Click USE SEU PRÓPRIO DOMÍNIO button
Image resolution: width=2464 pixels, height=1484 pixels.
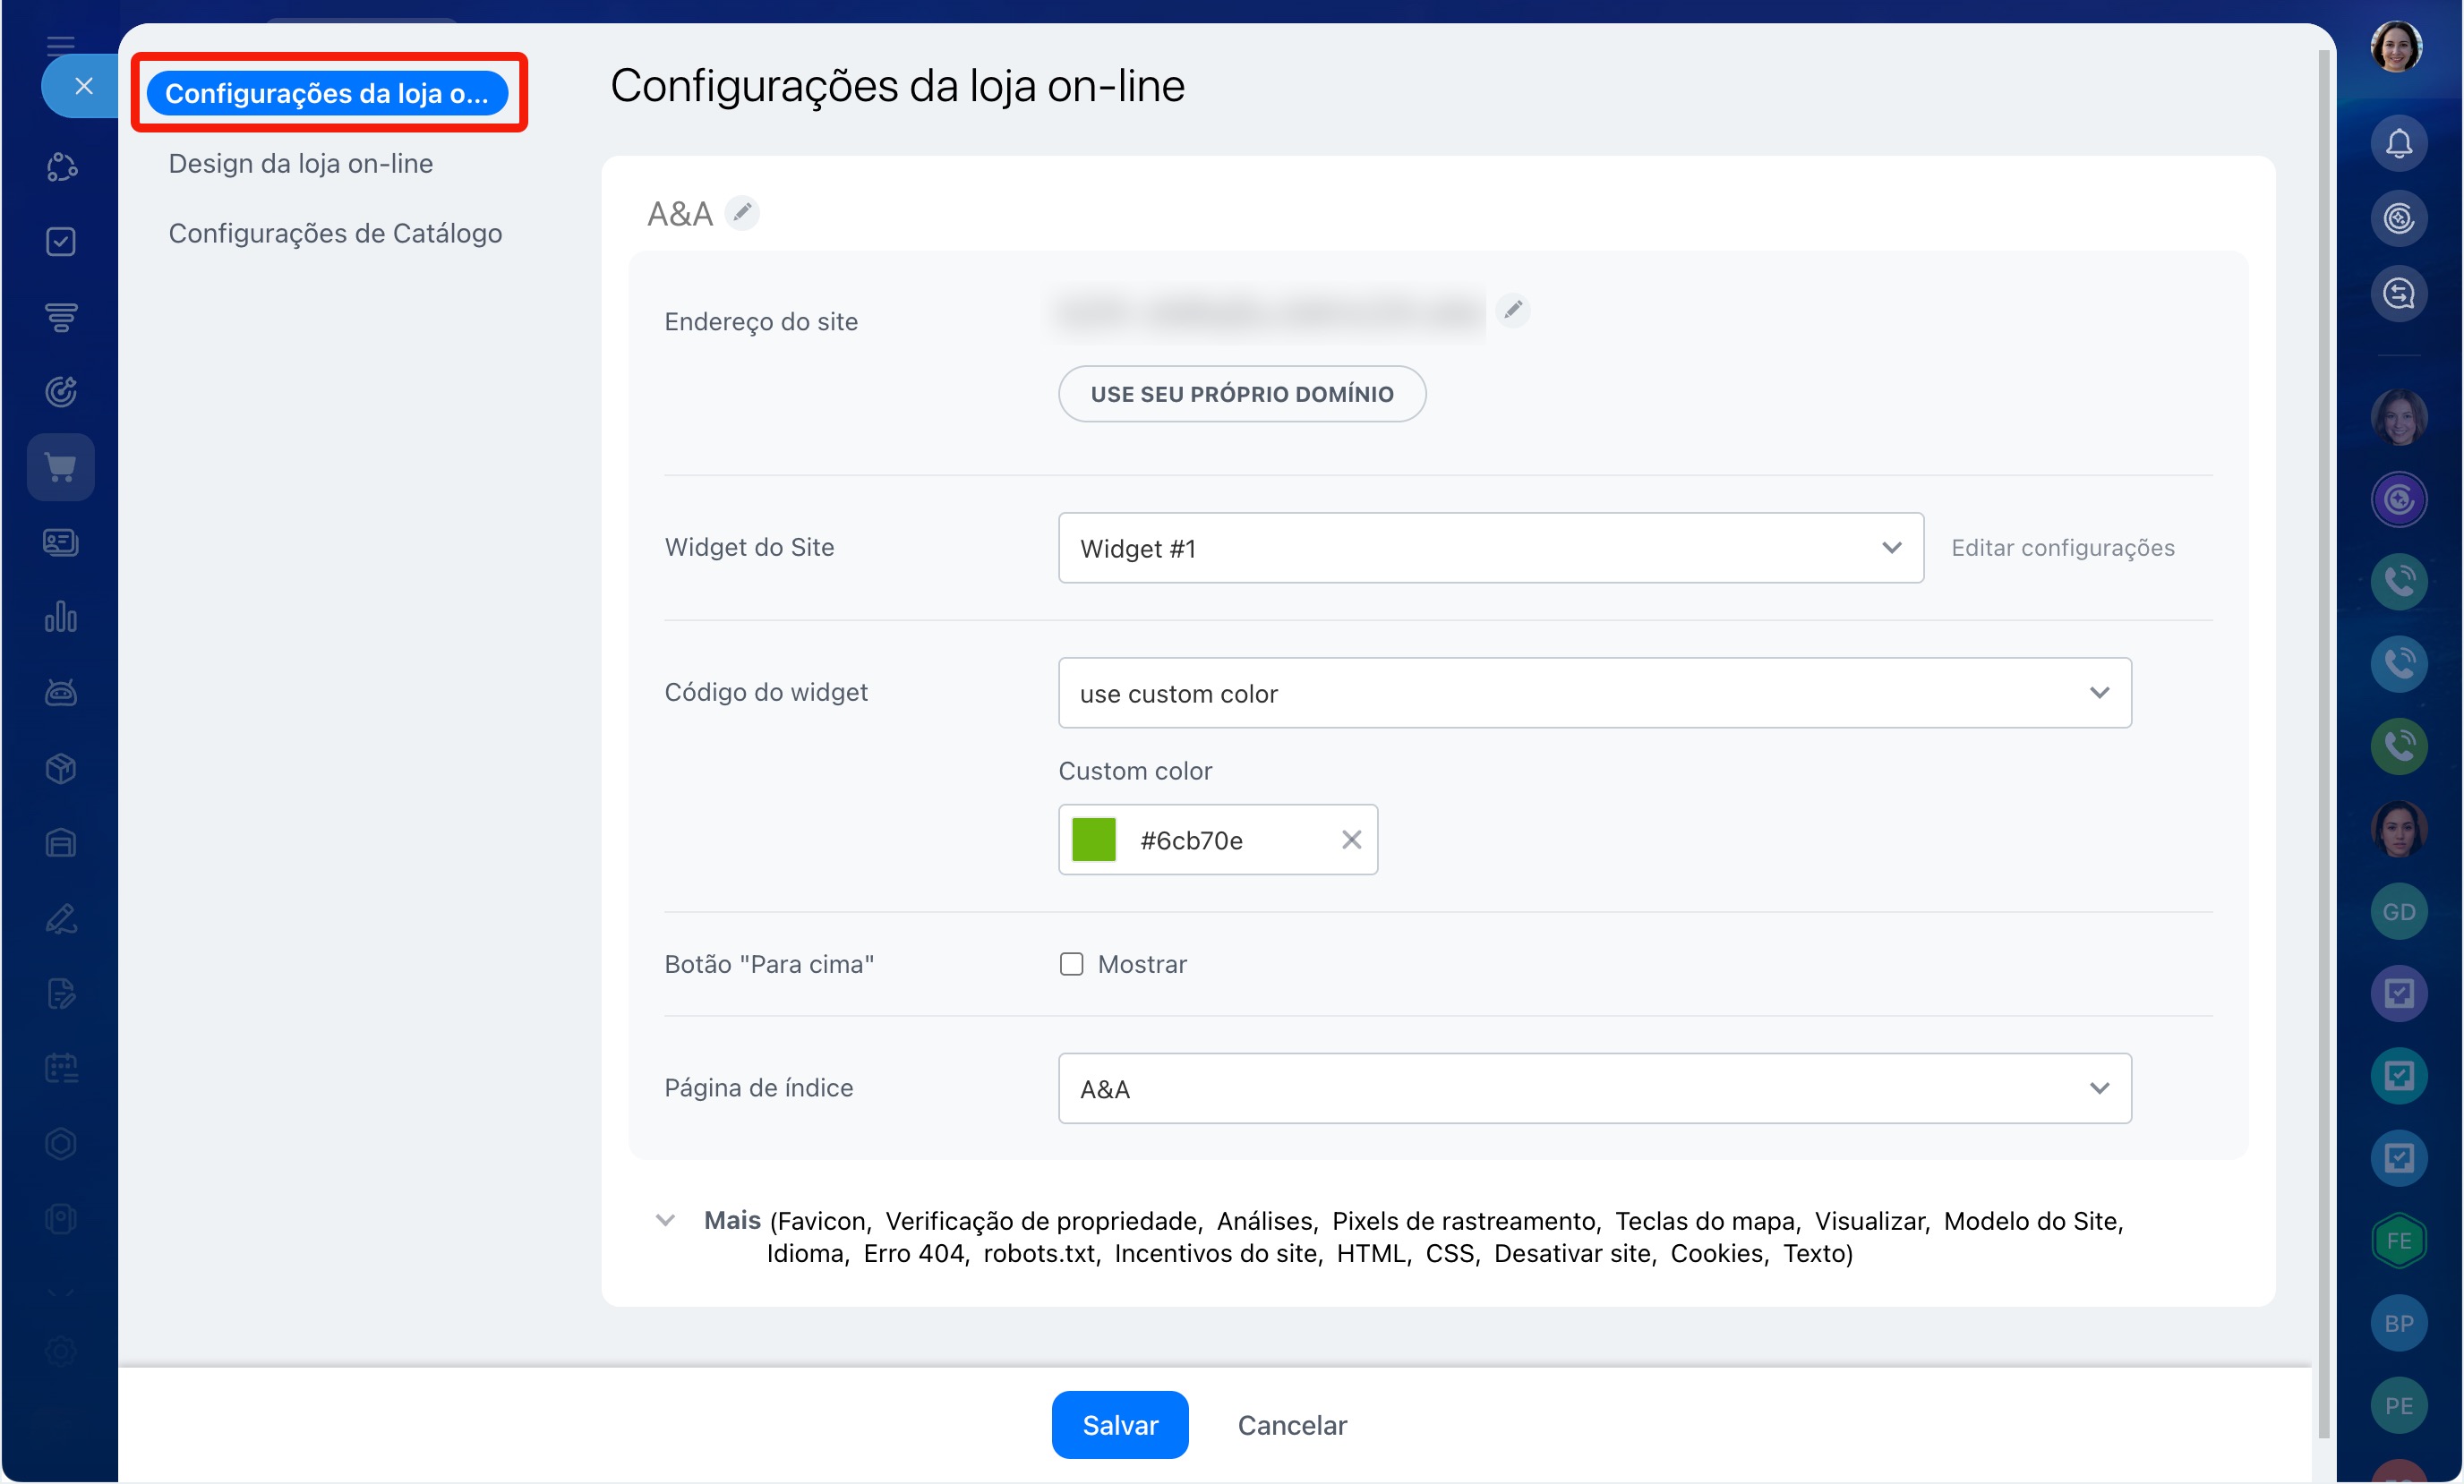[x=1241, y=394]
